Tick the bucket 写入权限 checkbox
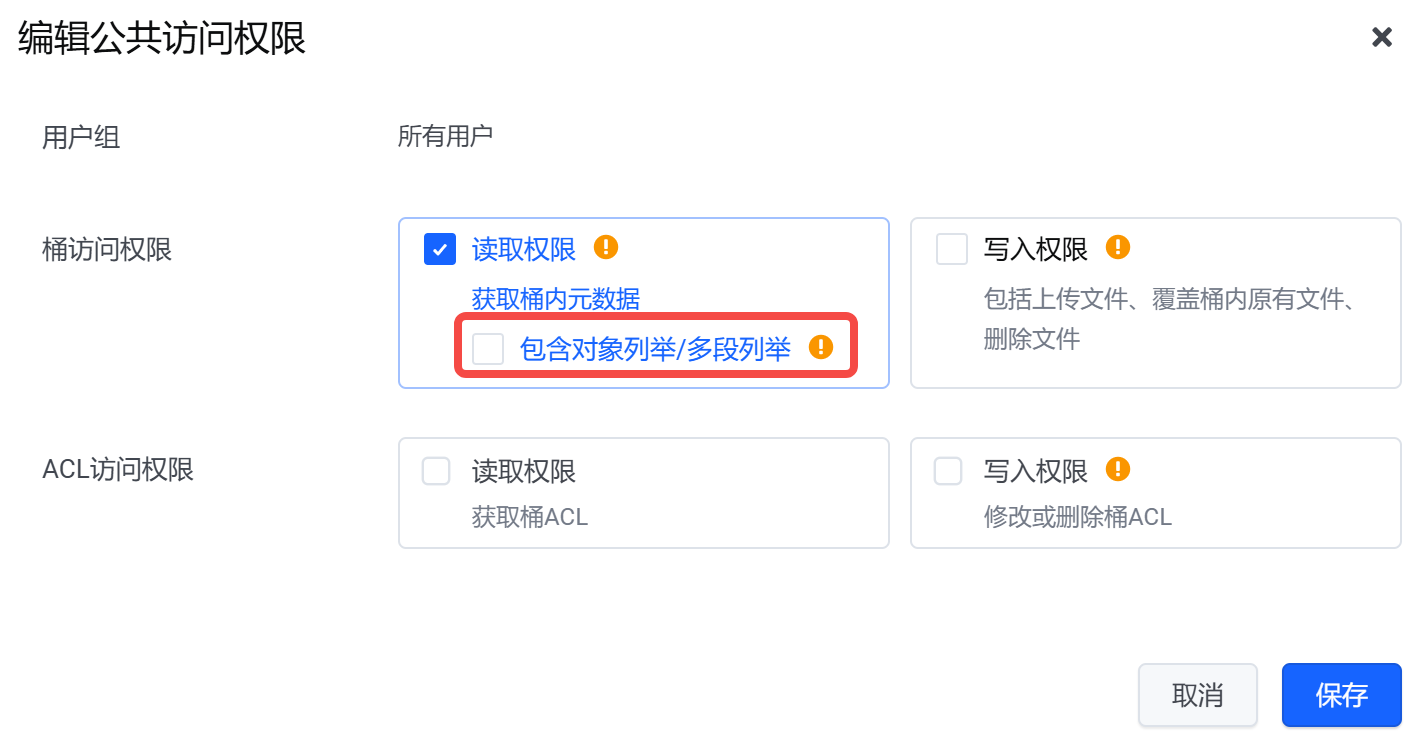1416x740 pixels. (952, 249)
